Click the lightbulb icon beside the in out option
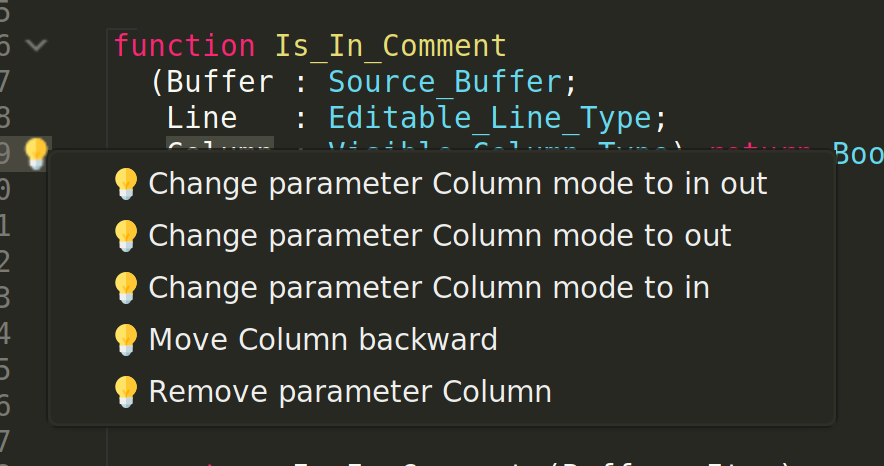 coord(126,184)
